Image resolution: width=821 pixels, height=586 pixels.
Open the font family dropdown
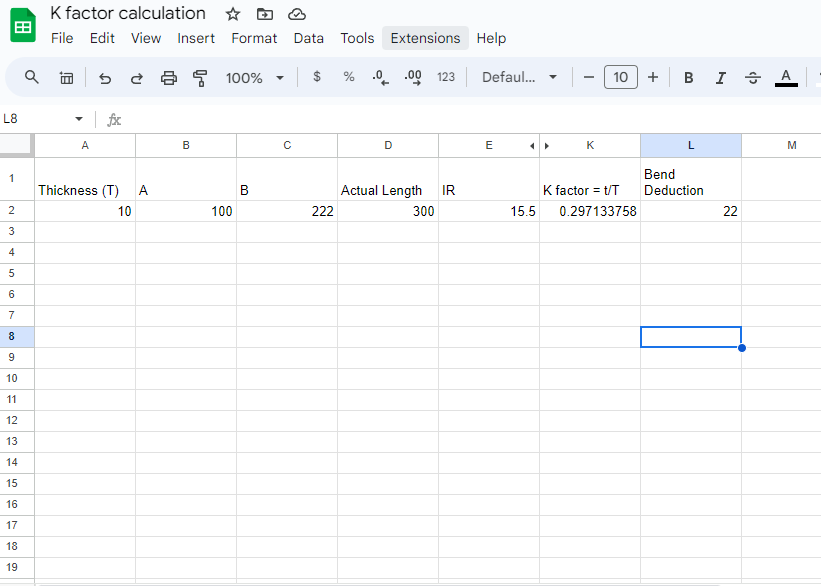[x=519, y=77]
